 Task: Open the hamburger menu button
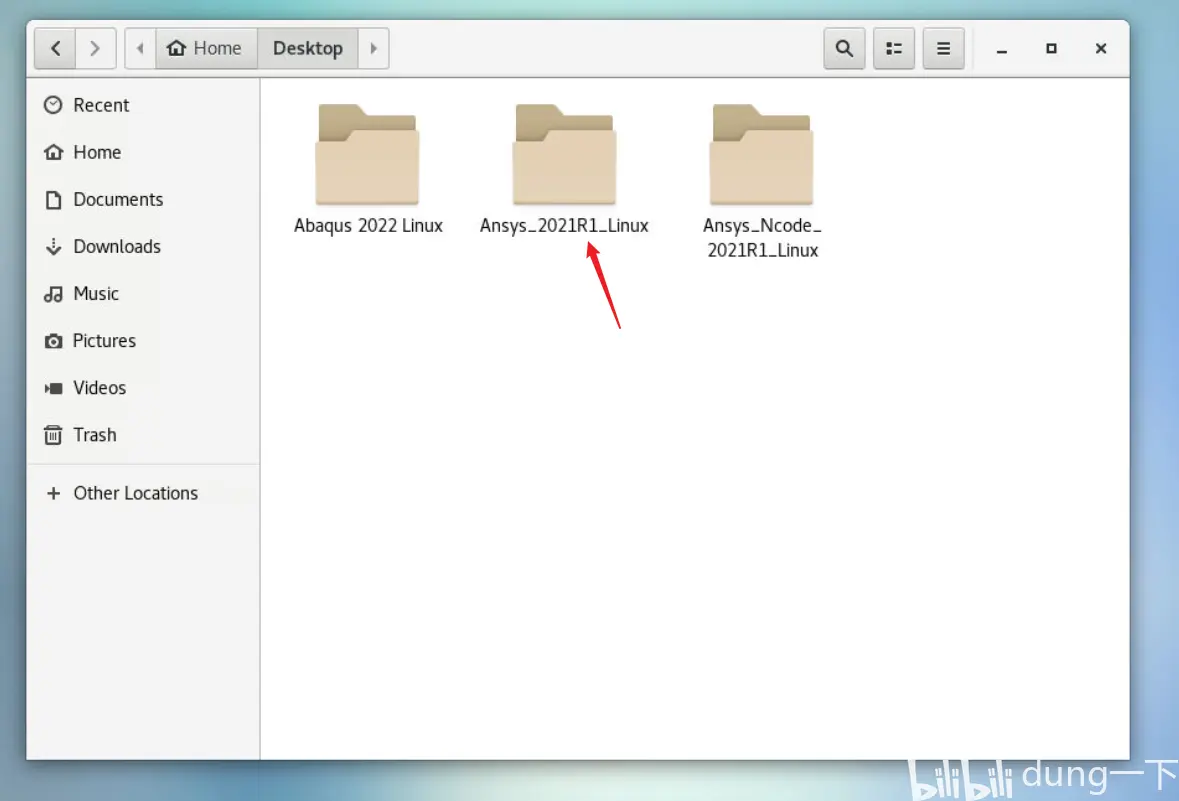pos(944,48)
